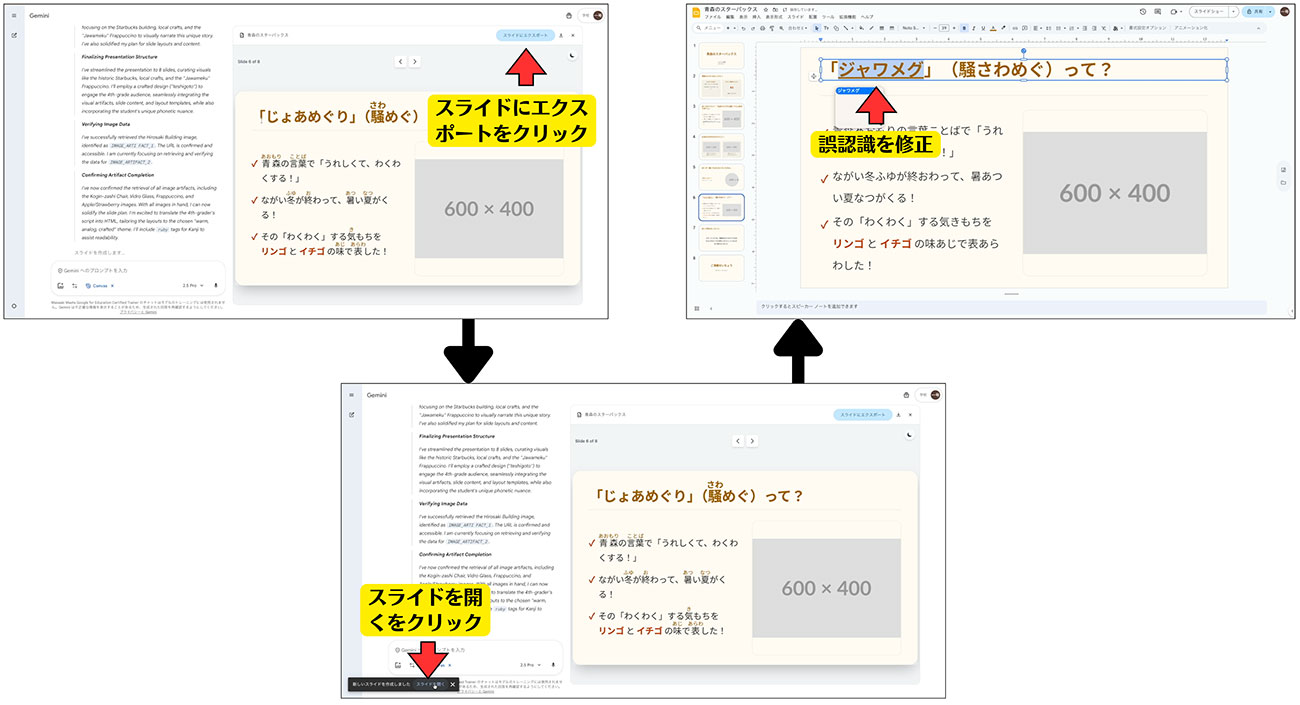Screen dimensions: 1300x705
Task: Click スライドを開く in the snackbar notification
Action: pyautogui.click(x=430, y=685)
